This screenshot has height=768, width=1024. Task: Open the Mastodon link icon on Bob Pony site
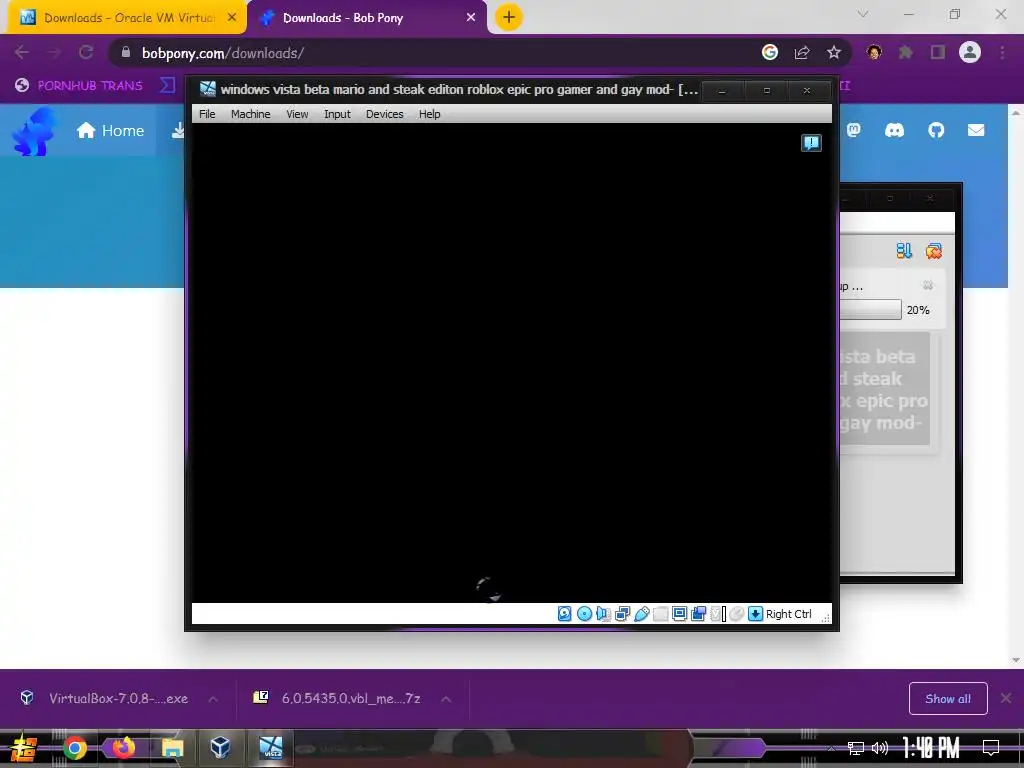pos(854,130)
